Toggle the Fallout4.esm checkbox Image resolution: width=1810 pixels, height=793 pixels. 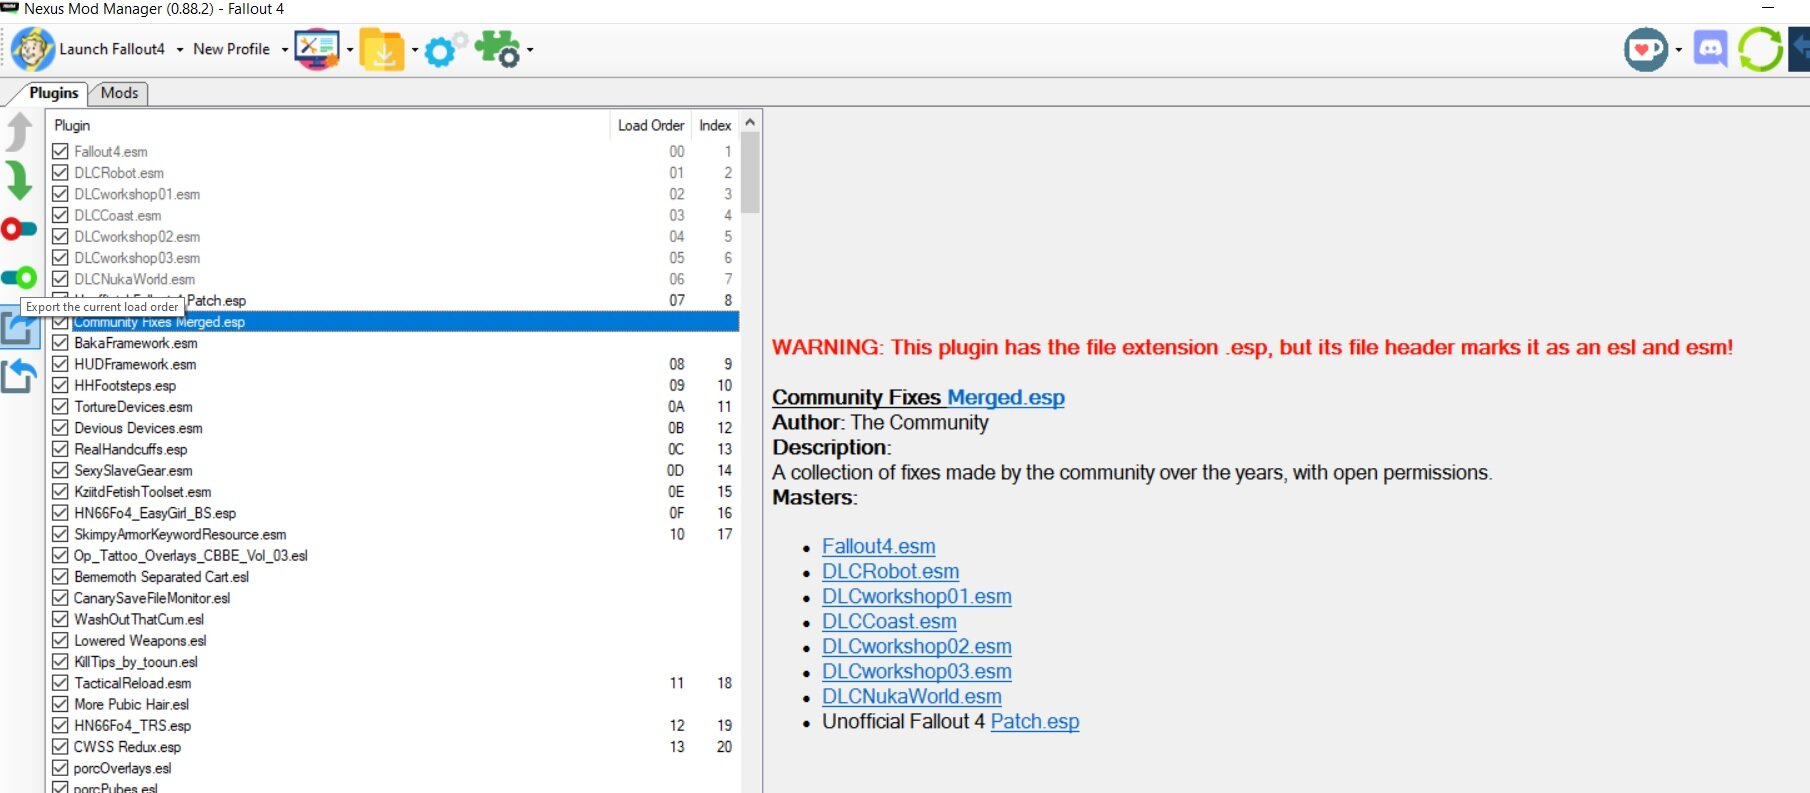coord(61,151)
